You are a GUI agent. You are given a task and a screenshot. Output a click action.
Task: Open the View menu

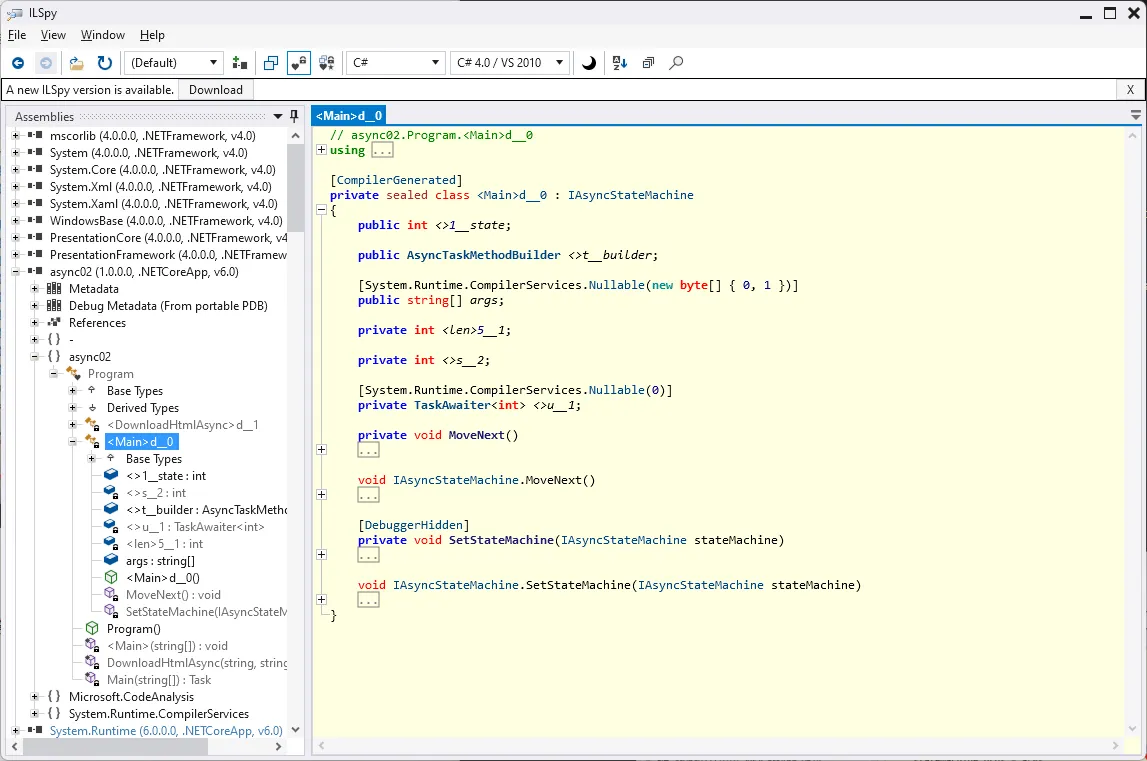point(53,35)
